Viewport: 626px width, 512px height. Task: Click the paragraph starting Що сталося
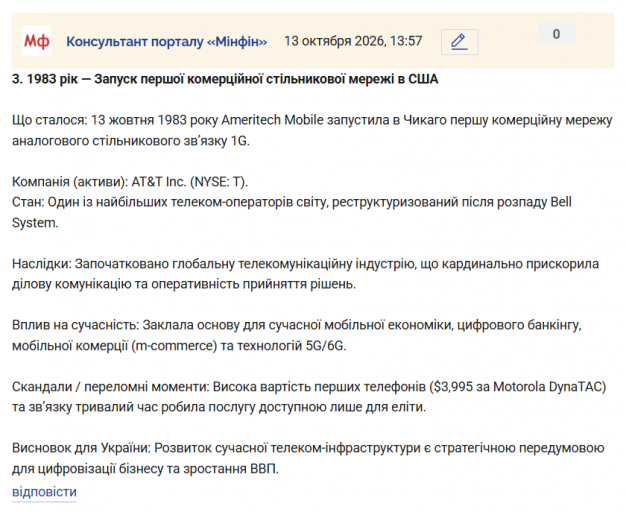(312, 130)
